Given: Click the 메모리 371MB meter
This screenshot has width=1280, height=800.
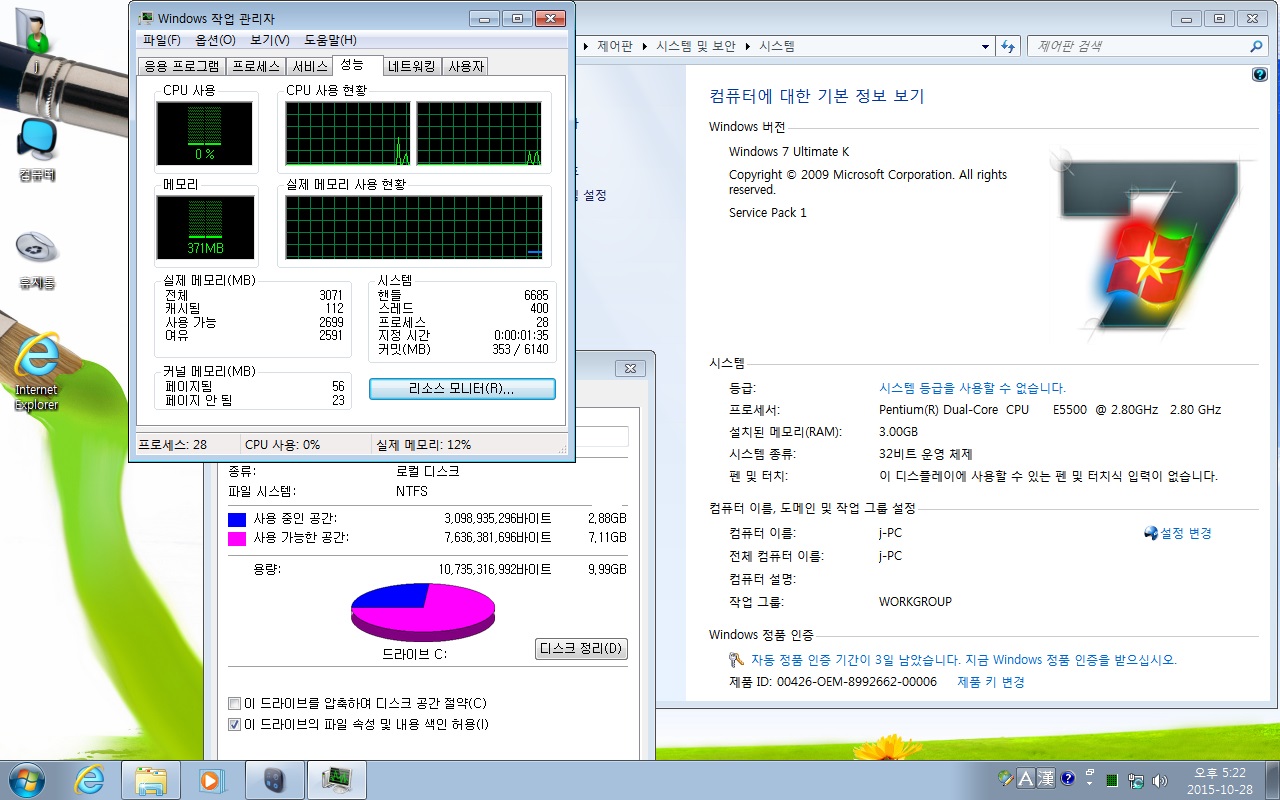Looking at the screenshot, I should tap(205, 227).
